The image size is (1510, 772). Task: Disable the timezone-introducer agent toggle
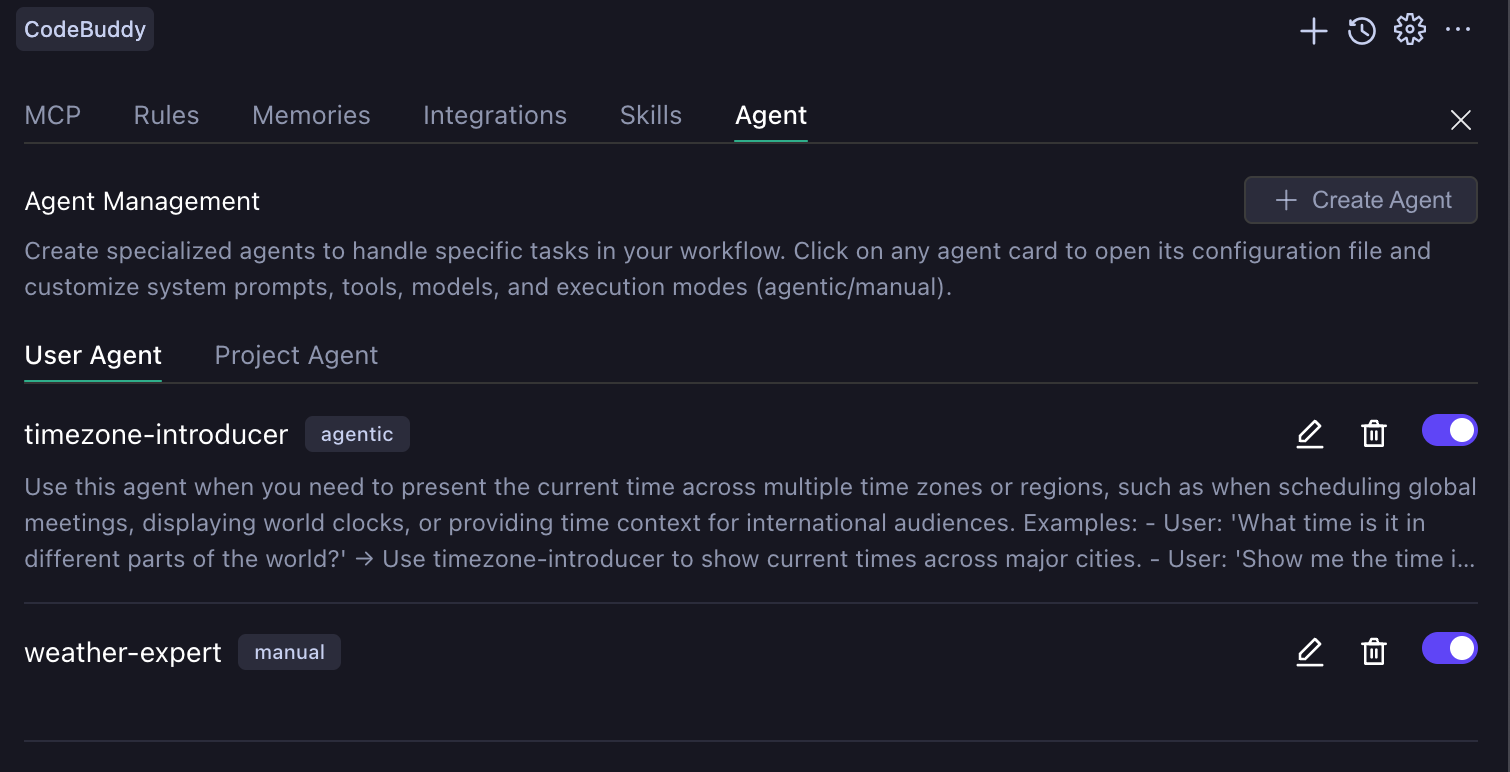click(x=1449, y=431)
